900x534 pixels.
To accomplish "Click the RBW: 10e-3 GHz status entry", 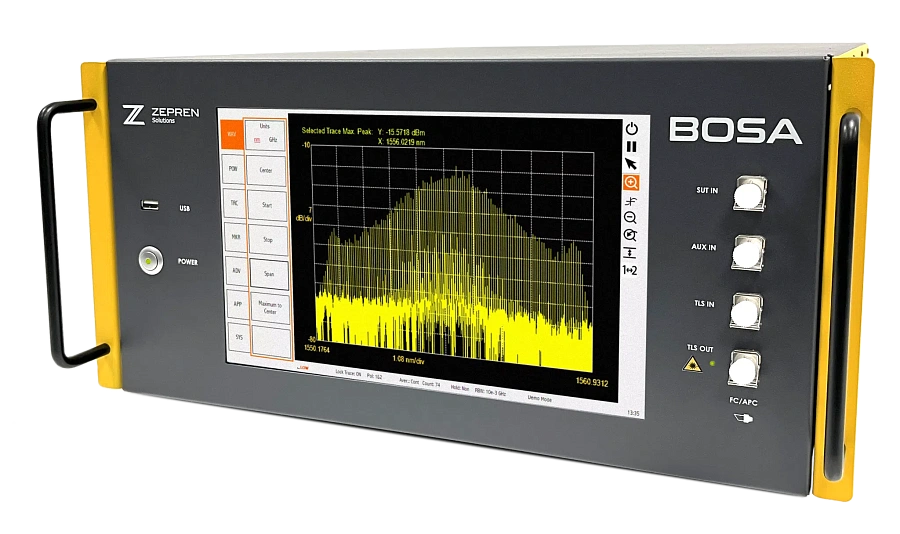I will click(490, 392).
